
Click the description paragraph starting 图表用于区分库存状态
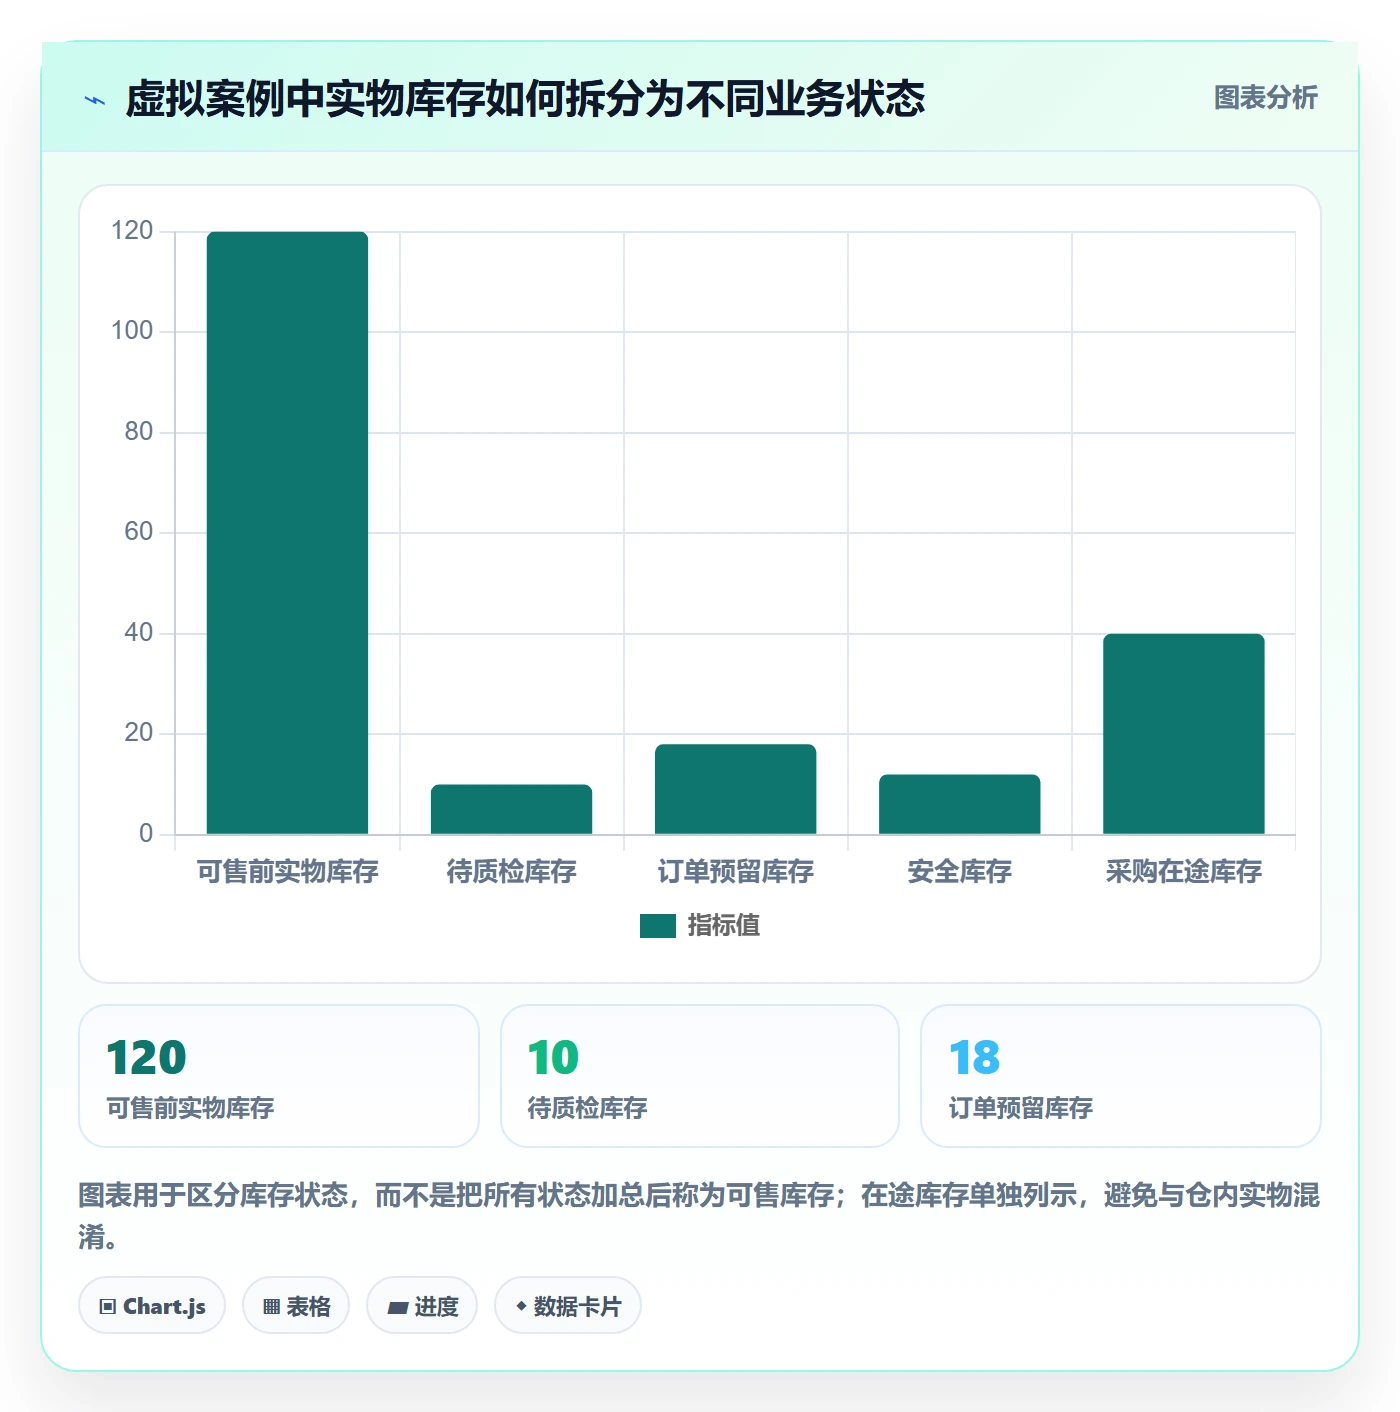tap(699, 1216)
